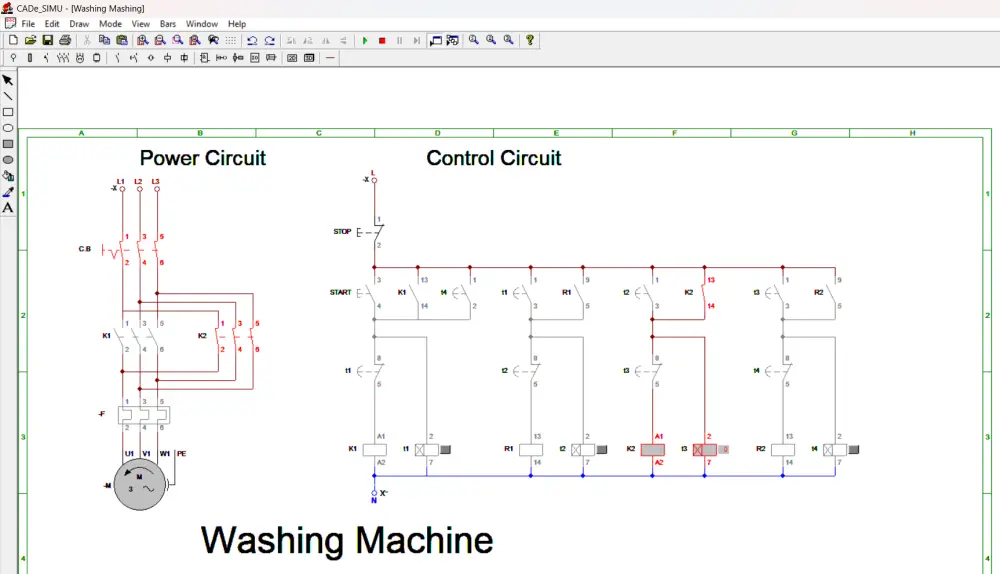The image size is (1000, 574).
Task: Select the thermal relay labeled F
Action: click(x=143, y=415)
